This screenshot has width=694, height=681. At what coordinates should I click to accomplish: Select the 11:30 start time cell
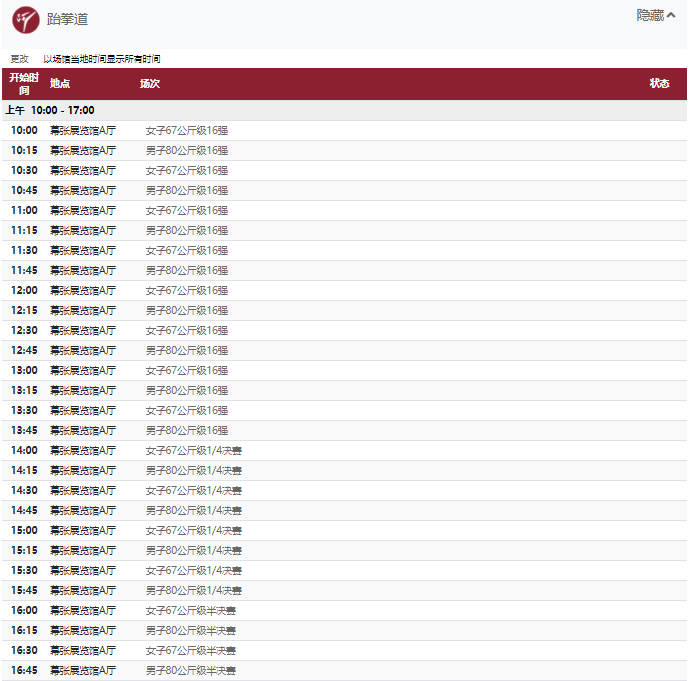click(x=24, y=250)
